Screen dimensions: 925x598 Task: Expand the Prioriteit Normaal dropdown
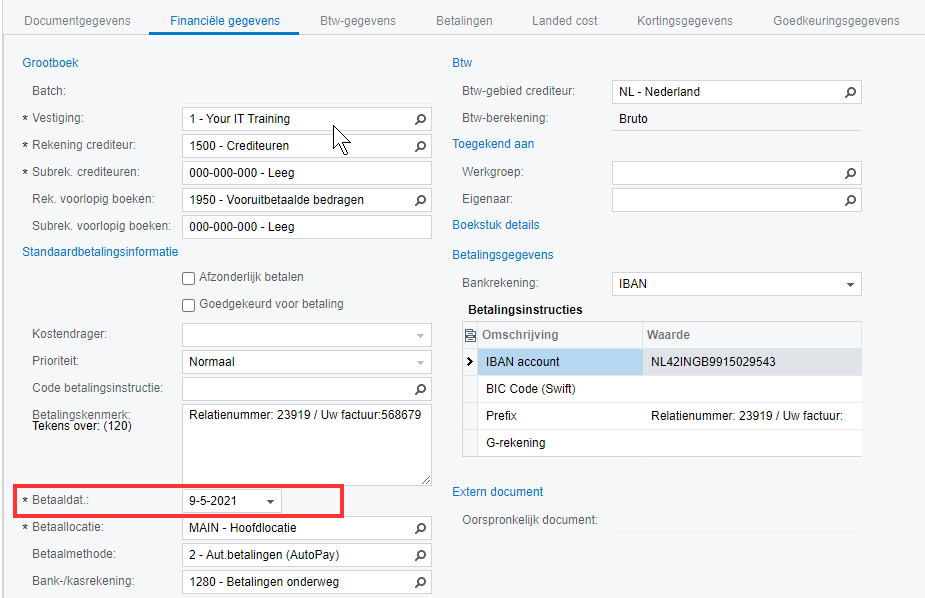pyautogui.click(x=420, y=362)
